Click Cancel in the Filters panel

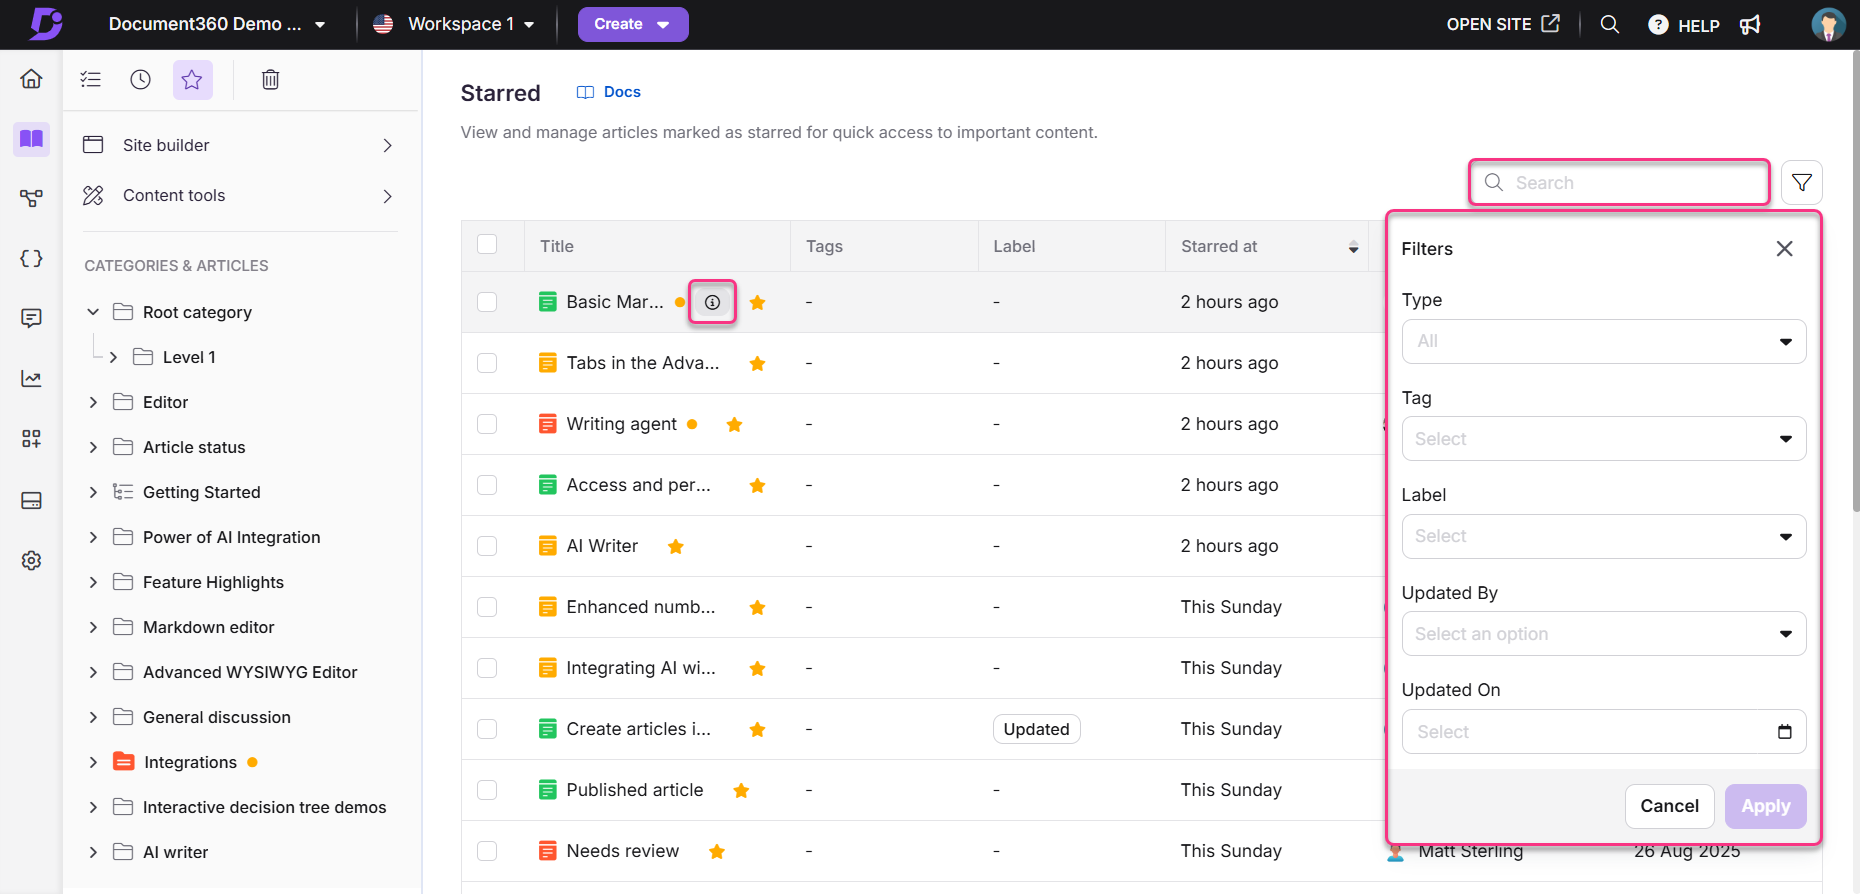coord(1670,806)
